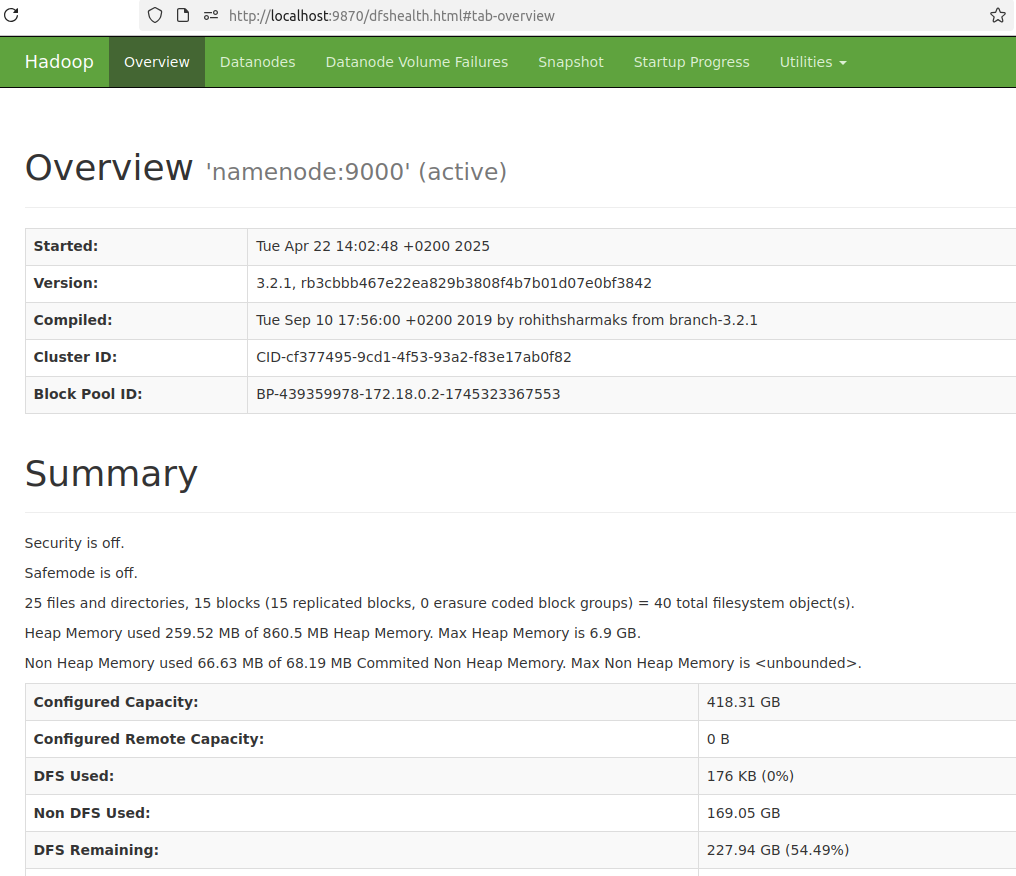Image resolution: width=1016 pixels, height=876 pixels.
Task: Select start time 'Tue Apr 22 14:02:48 +0200 2025'
Action: click(373, 246)
